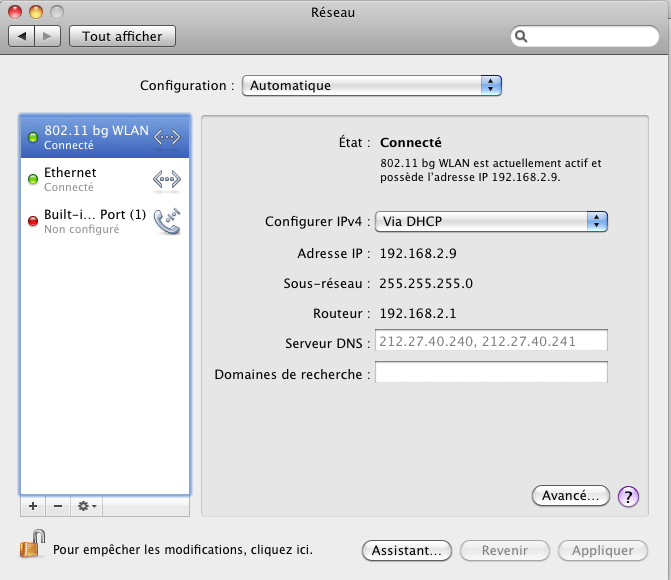Select the Ethernet service in list

point(105,179)
